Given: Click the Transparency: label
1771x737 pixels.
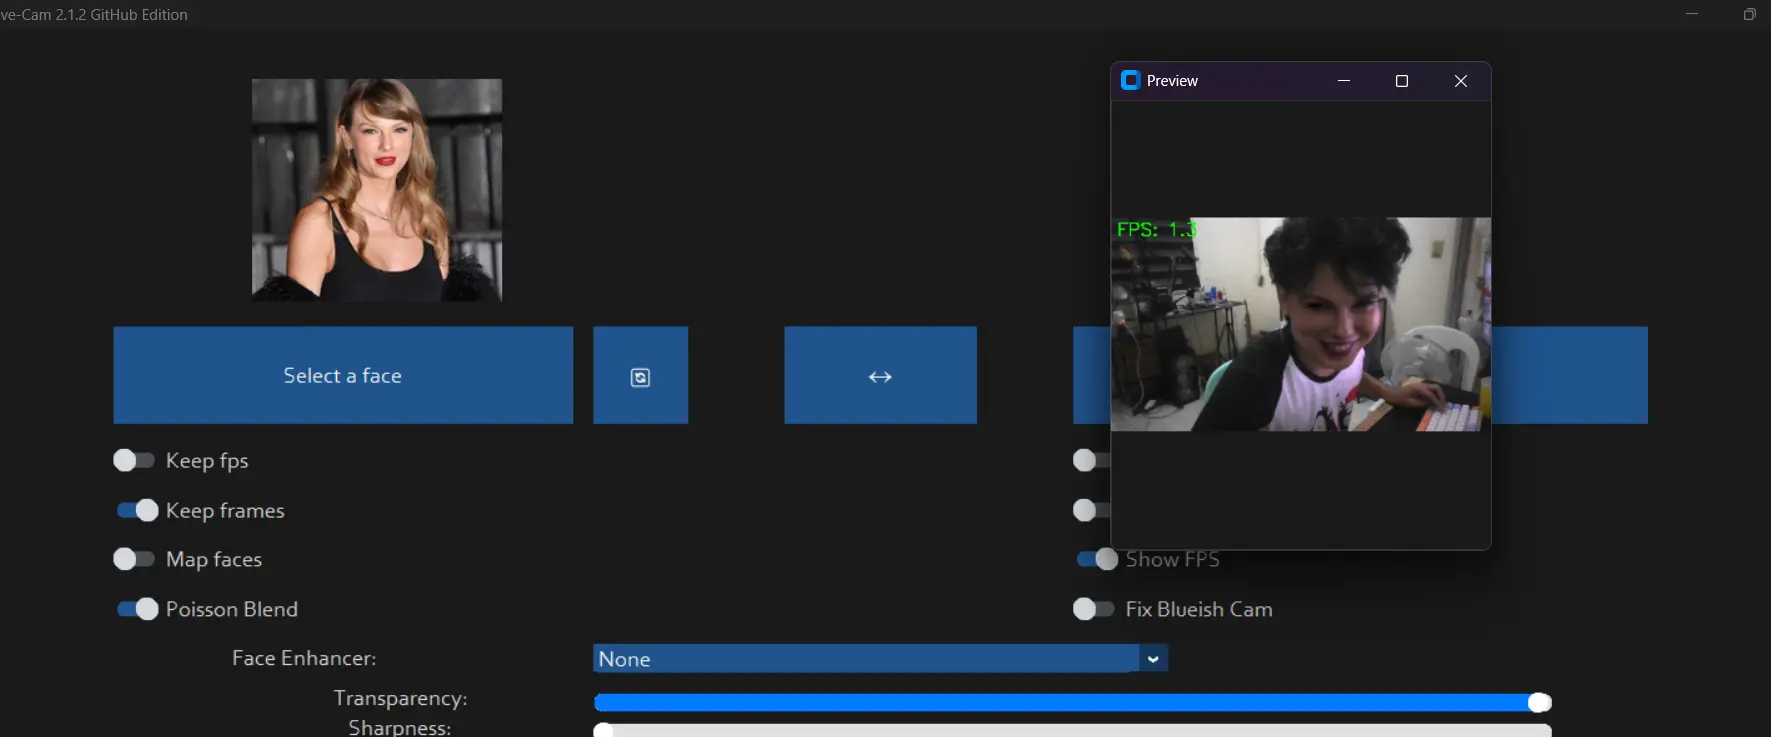Looking at the screenshot, I should pyautogui.click(x=400, y=698).
